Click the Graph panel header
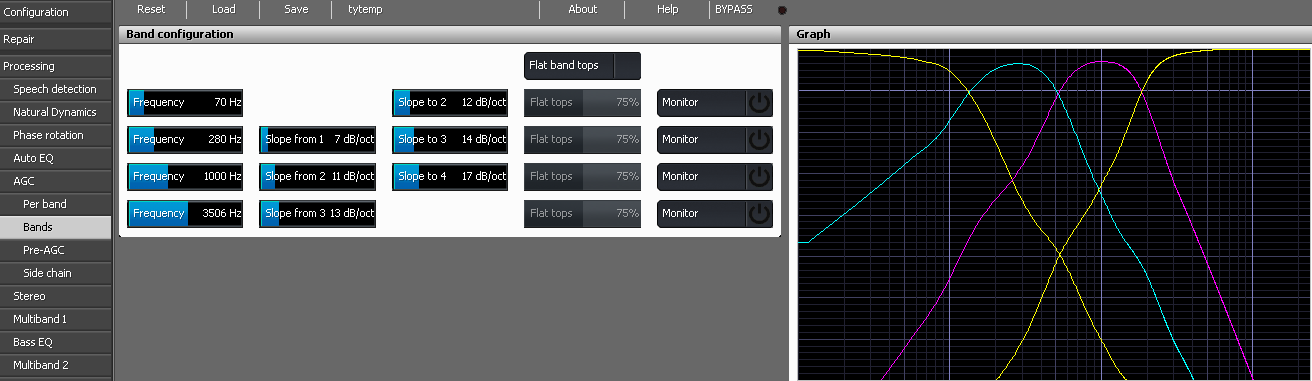 [1050, 34]
